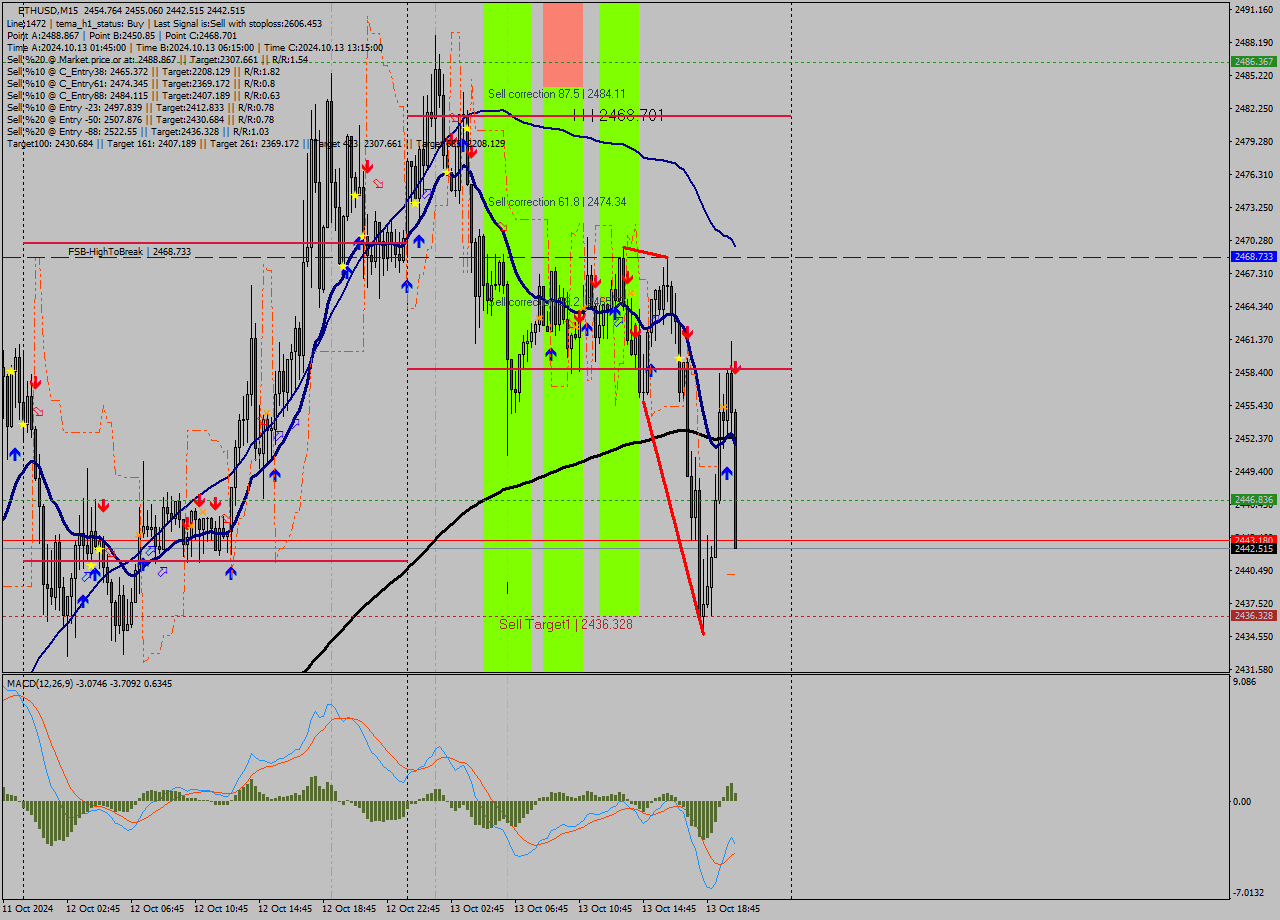Click the red 2436.328 price tag

(1254, 616)
